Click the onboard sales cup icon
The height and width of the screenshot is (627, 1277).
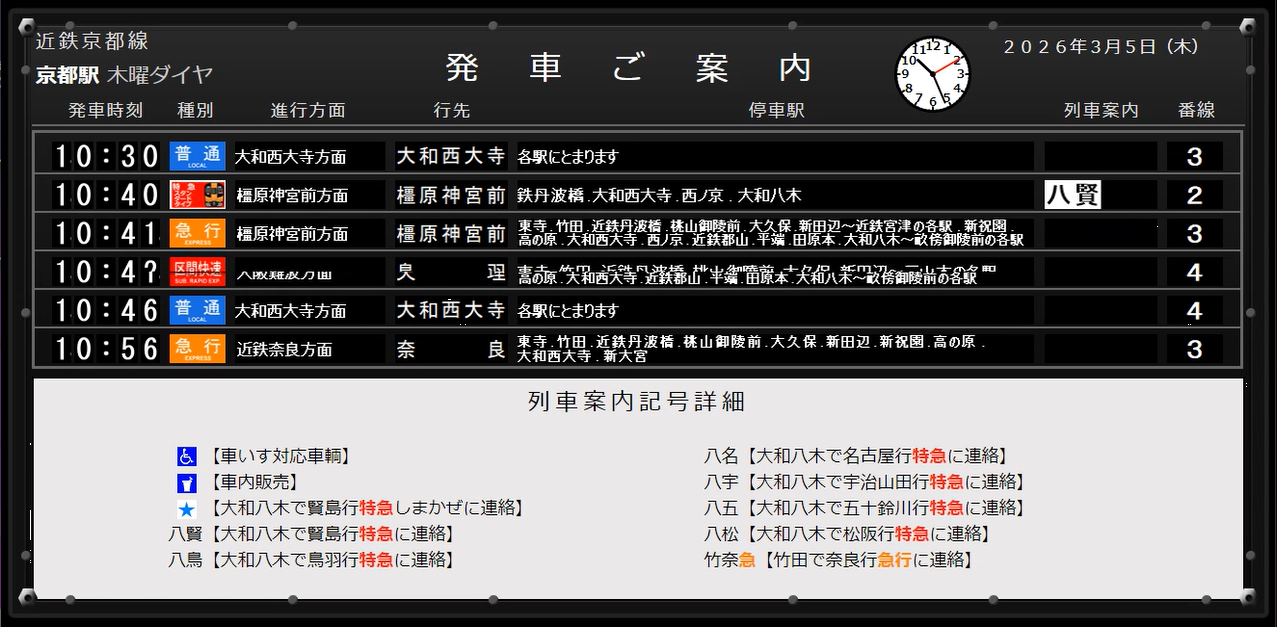click(187, 483)
